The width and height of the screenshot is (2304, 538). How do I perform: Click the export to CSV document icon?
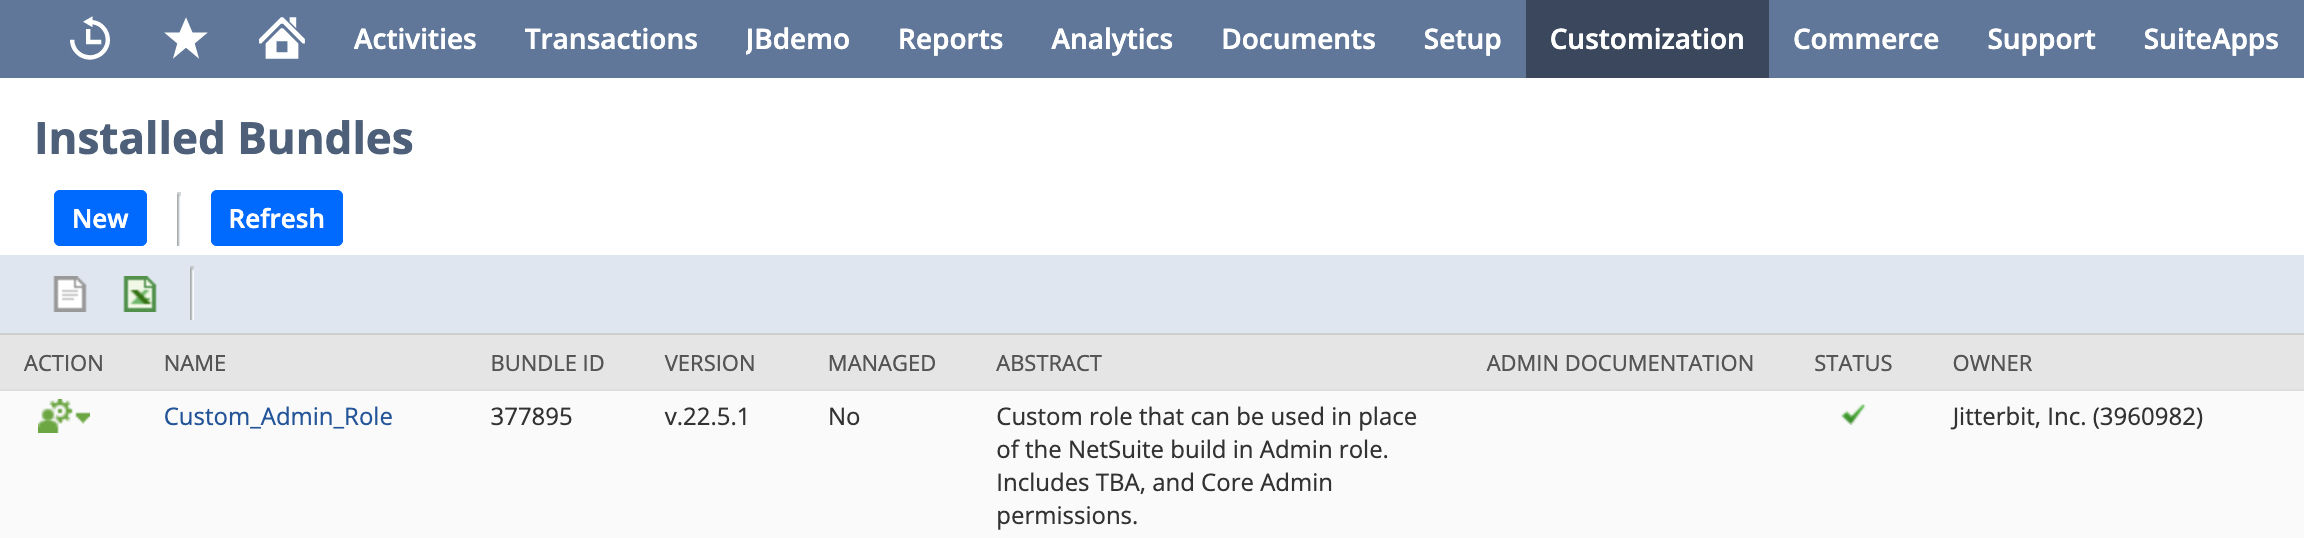coord(70,294)
